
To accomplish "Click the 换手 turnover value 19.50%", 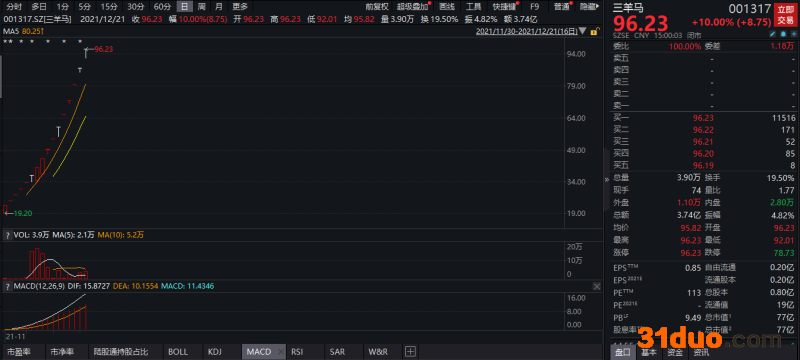I will [x=781, y=178].
